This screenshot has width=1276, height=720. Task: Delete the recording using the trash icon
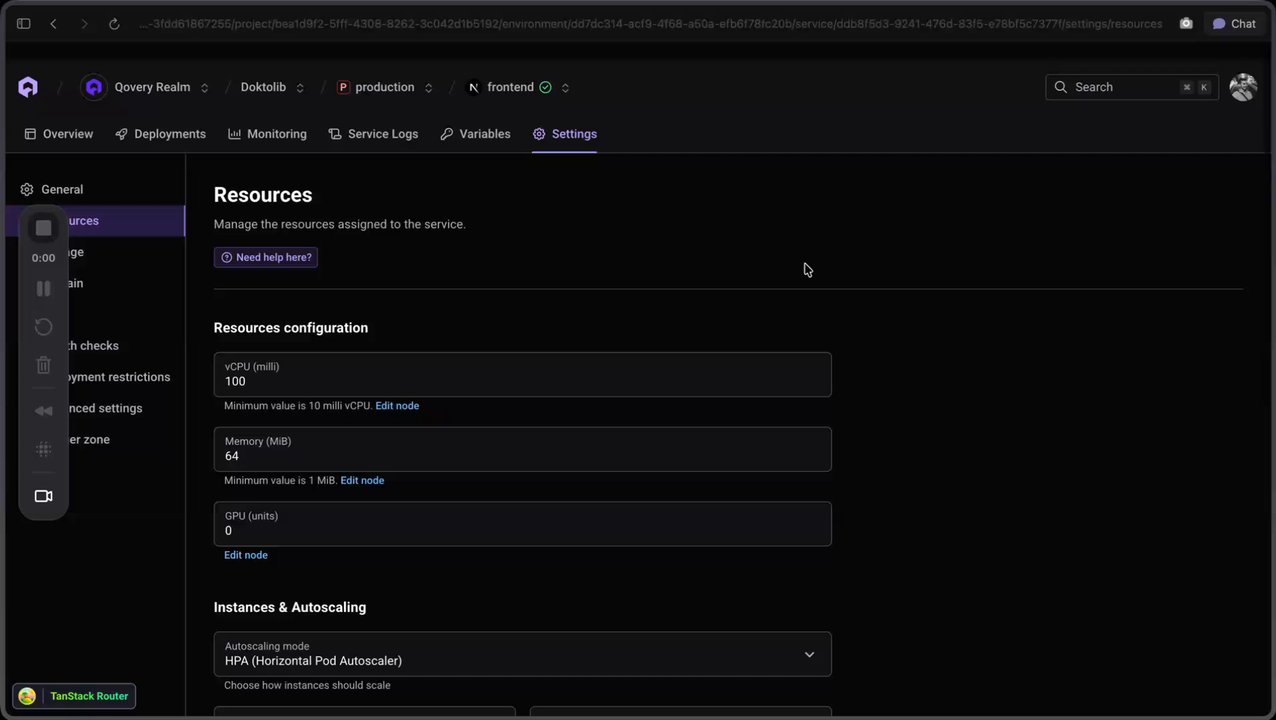coord(43,366)
